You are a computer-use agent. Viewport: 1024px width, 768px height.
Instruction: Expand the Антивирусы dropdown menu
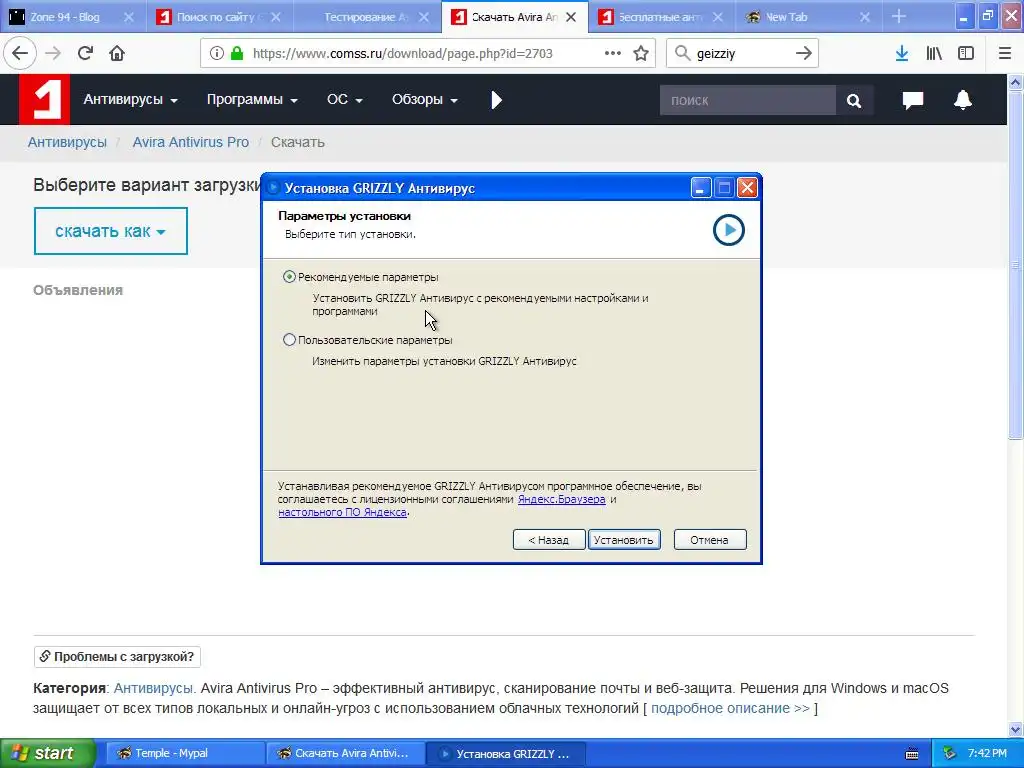(131, 99)
